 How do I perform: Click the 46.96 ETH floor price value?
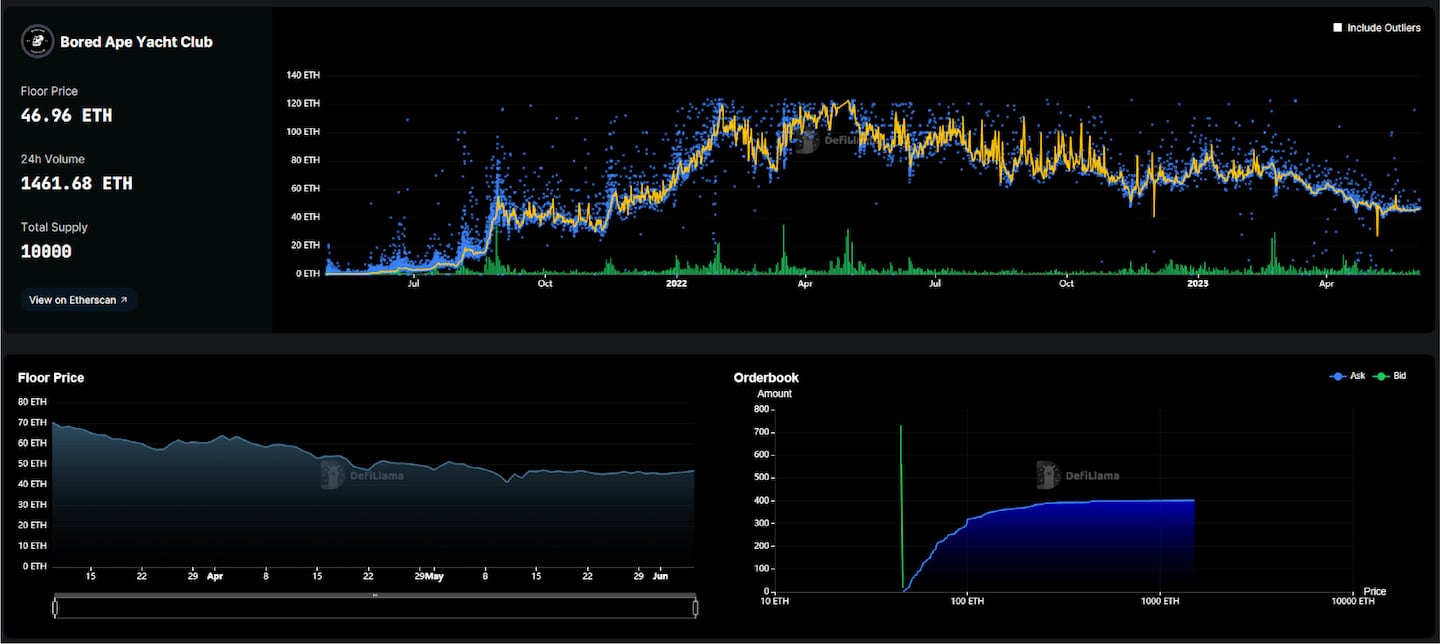66,116
